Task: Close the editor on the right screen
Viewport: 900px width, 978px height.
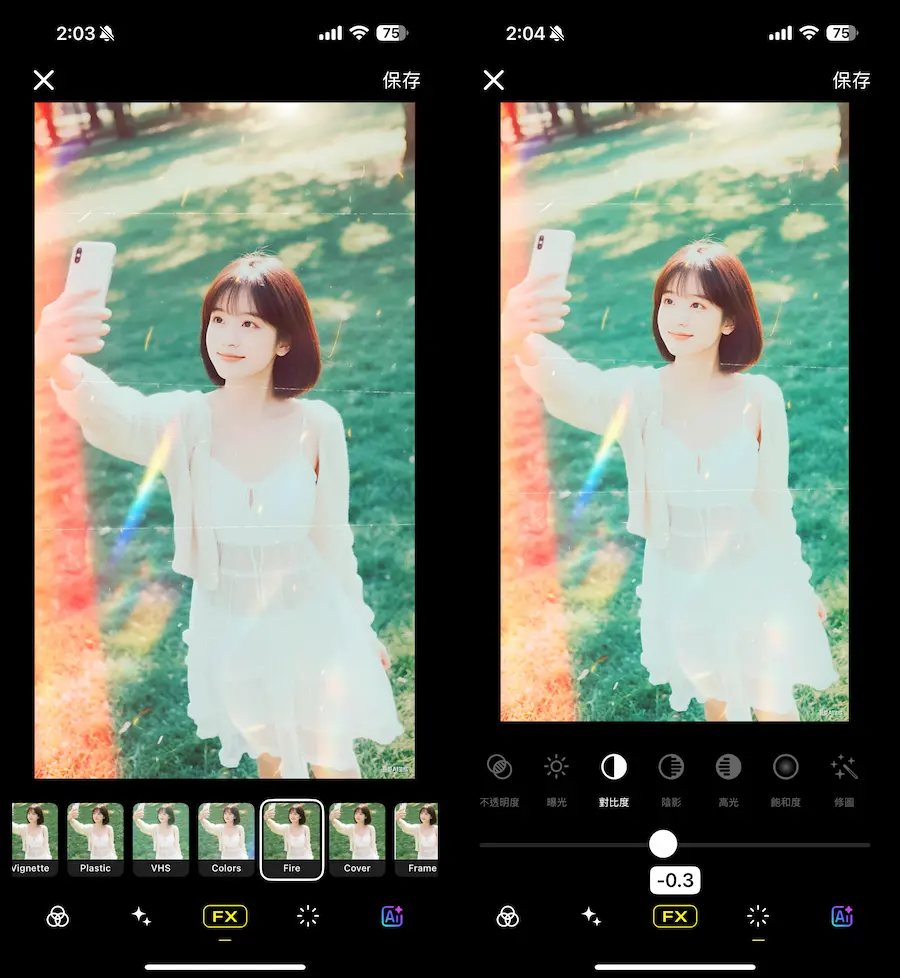Action: pos(494,80)
